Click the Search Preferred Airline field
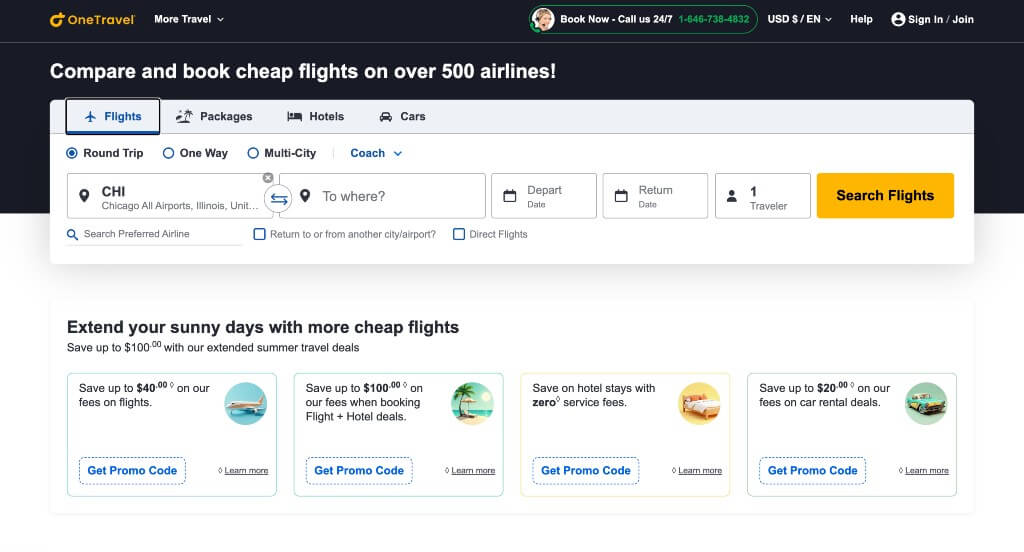This screenshot has height=552, width=1024. 154,235
